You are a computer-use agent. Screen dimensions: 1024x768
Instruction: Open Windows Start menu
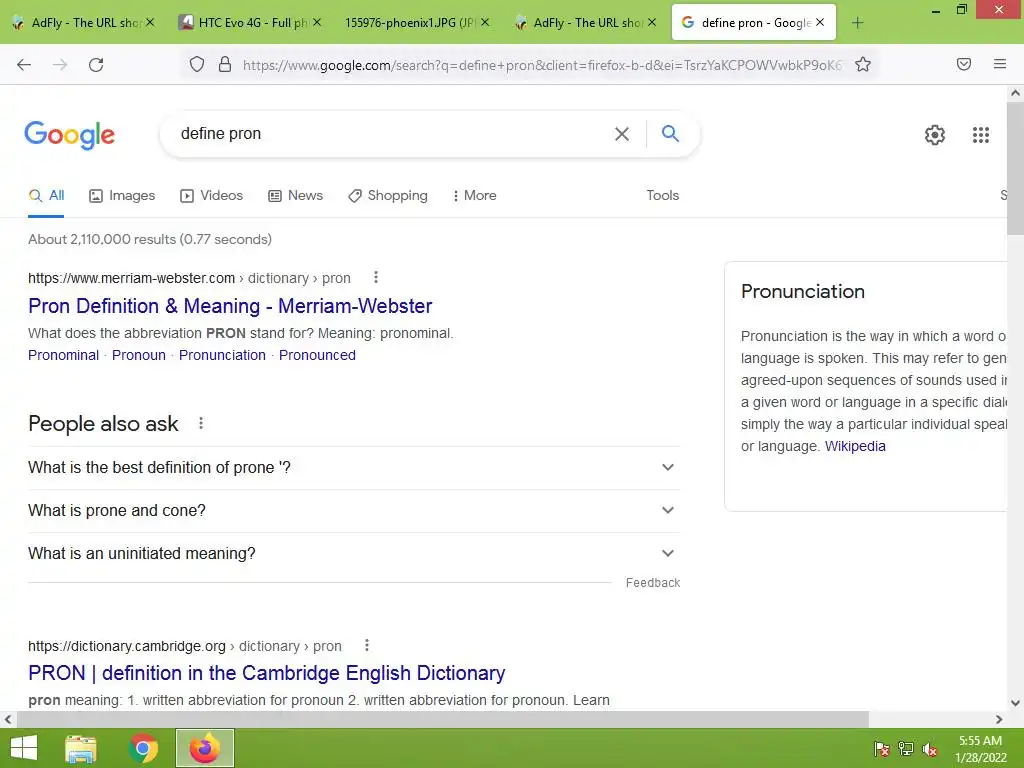click(24, 748)
